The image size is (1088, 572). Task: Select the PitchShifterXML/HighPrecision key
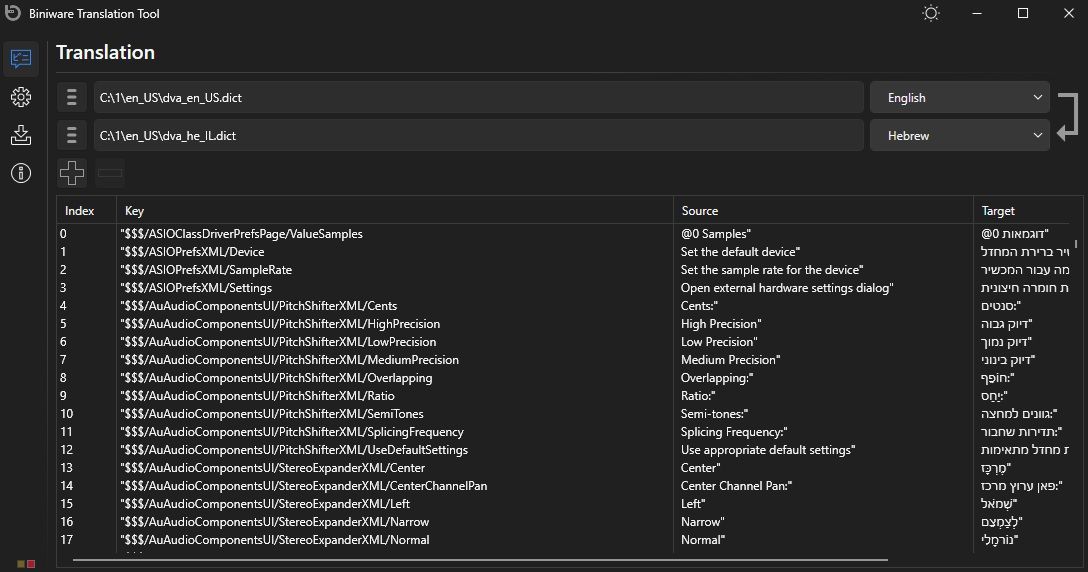click(x=280, y=324)
